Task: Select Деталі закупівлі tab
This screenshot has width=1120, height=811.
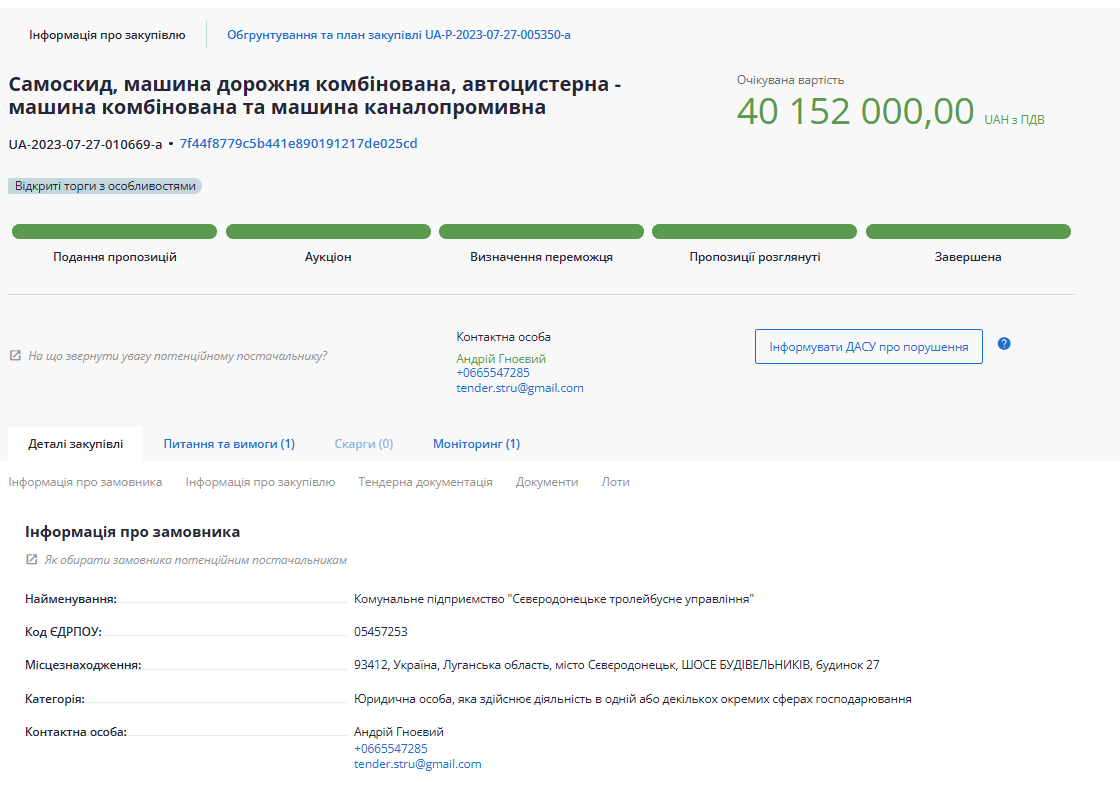Action: point(76,444)
